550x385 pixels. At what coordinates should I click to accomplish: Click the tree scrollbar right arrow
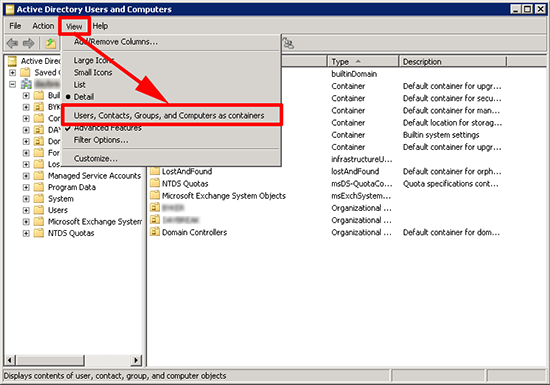point(136,360)
